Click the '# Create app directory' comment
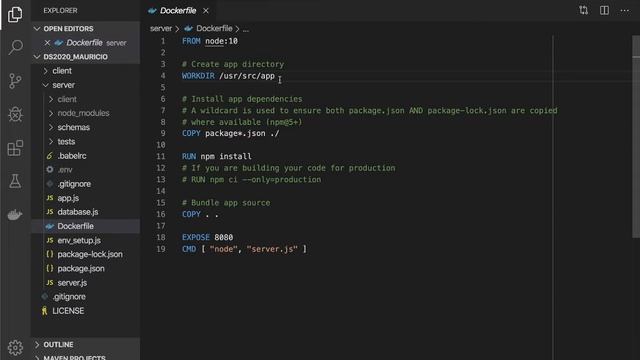The image size is (640, 360). click(233, 64)
